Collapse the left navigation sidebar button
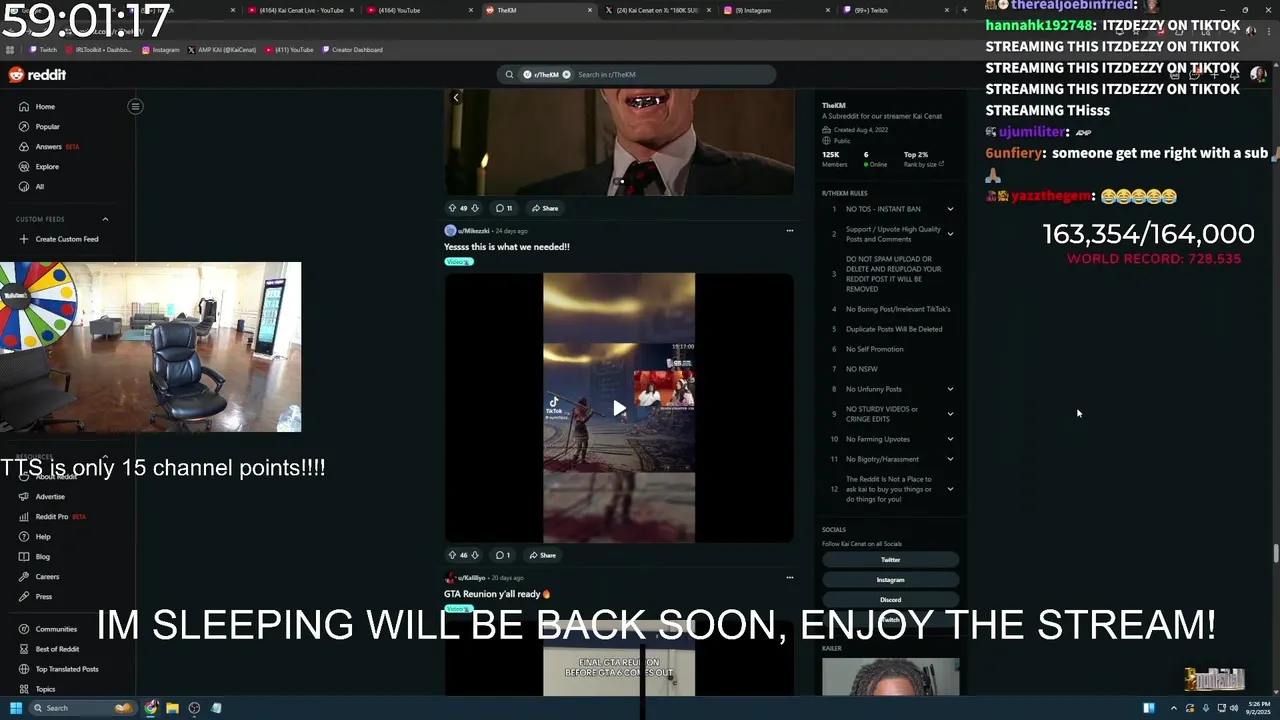 [x=135, y=106]
